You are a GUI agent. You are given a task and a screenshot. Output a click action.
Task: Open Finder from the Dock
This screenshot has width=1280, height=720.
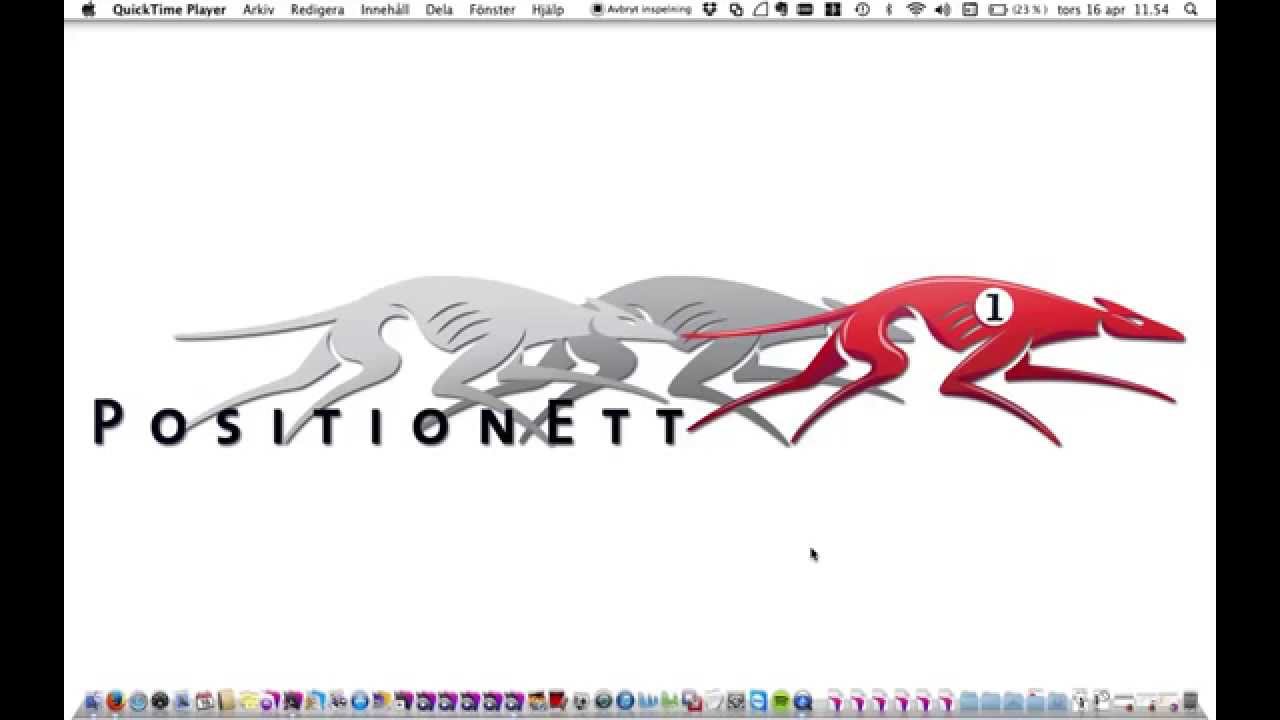pyautogui.click(x=94, y=701)
